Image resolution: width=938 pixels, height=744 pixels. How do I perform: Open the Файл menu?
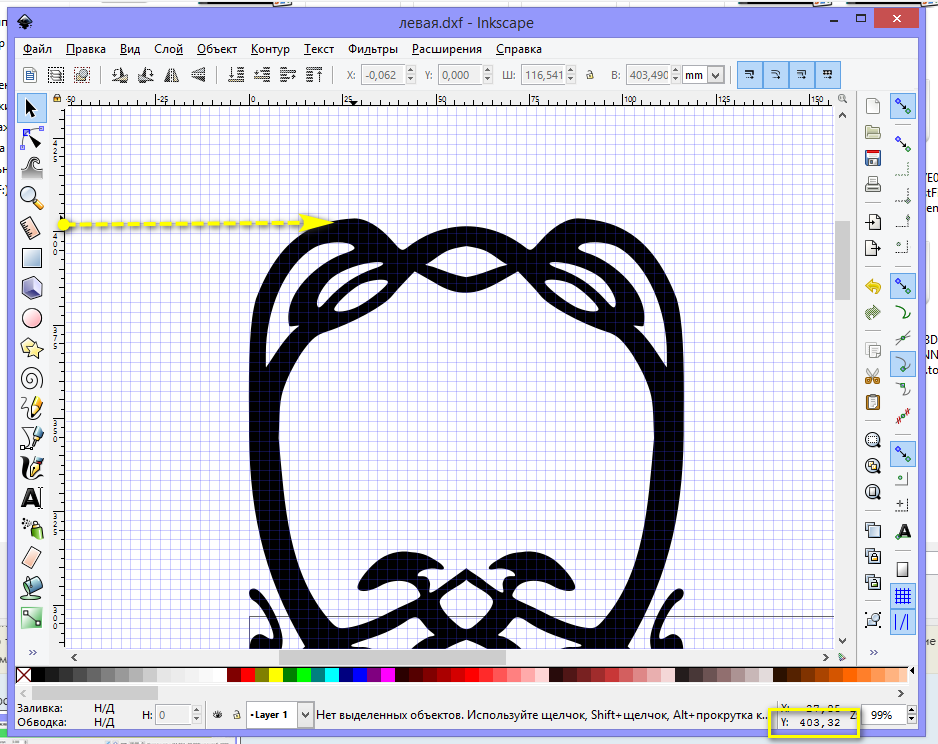point(37,49)
